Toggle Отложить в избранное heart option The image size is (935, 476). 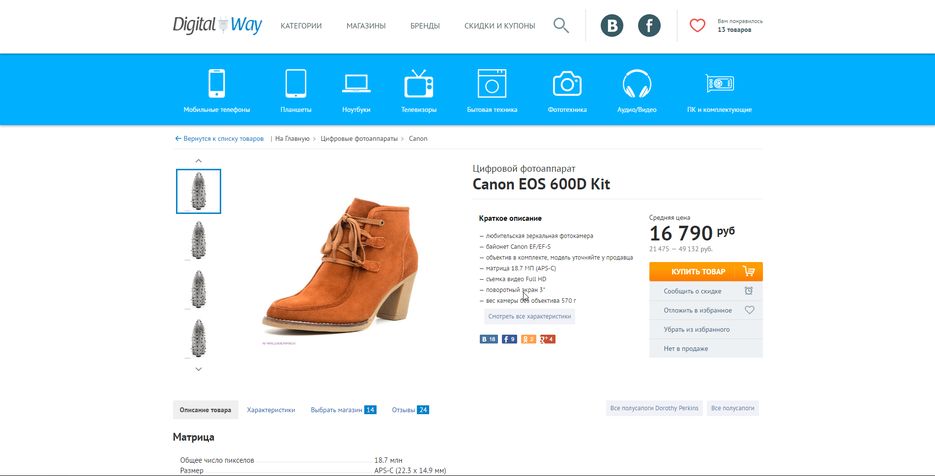[x=705, y=310]
